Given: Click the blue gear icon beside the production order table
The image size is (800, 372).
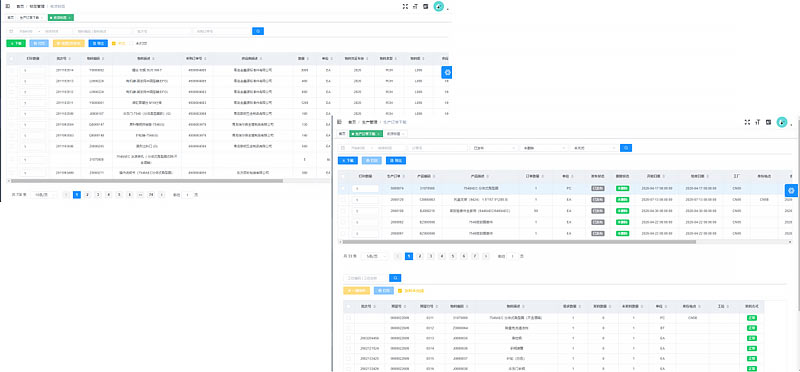Looking at the screenshot, I should tap(791, 190).
